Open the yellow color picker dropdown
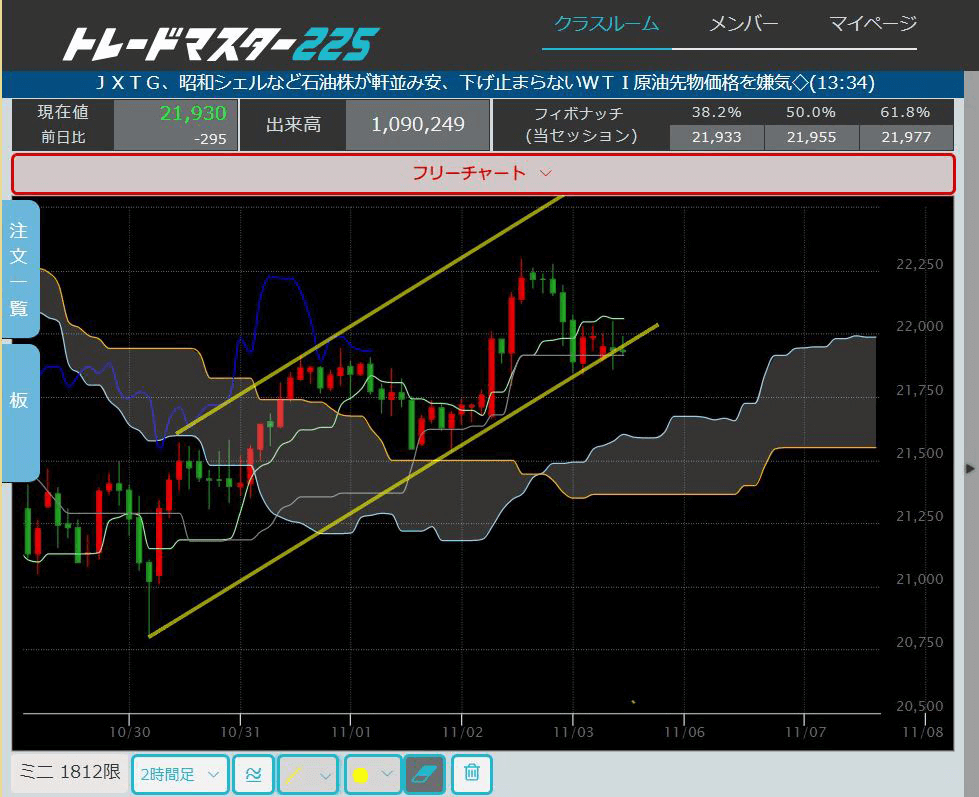This screenshot has width=979, height=797. (x=373, y=774)
